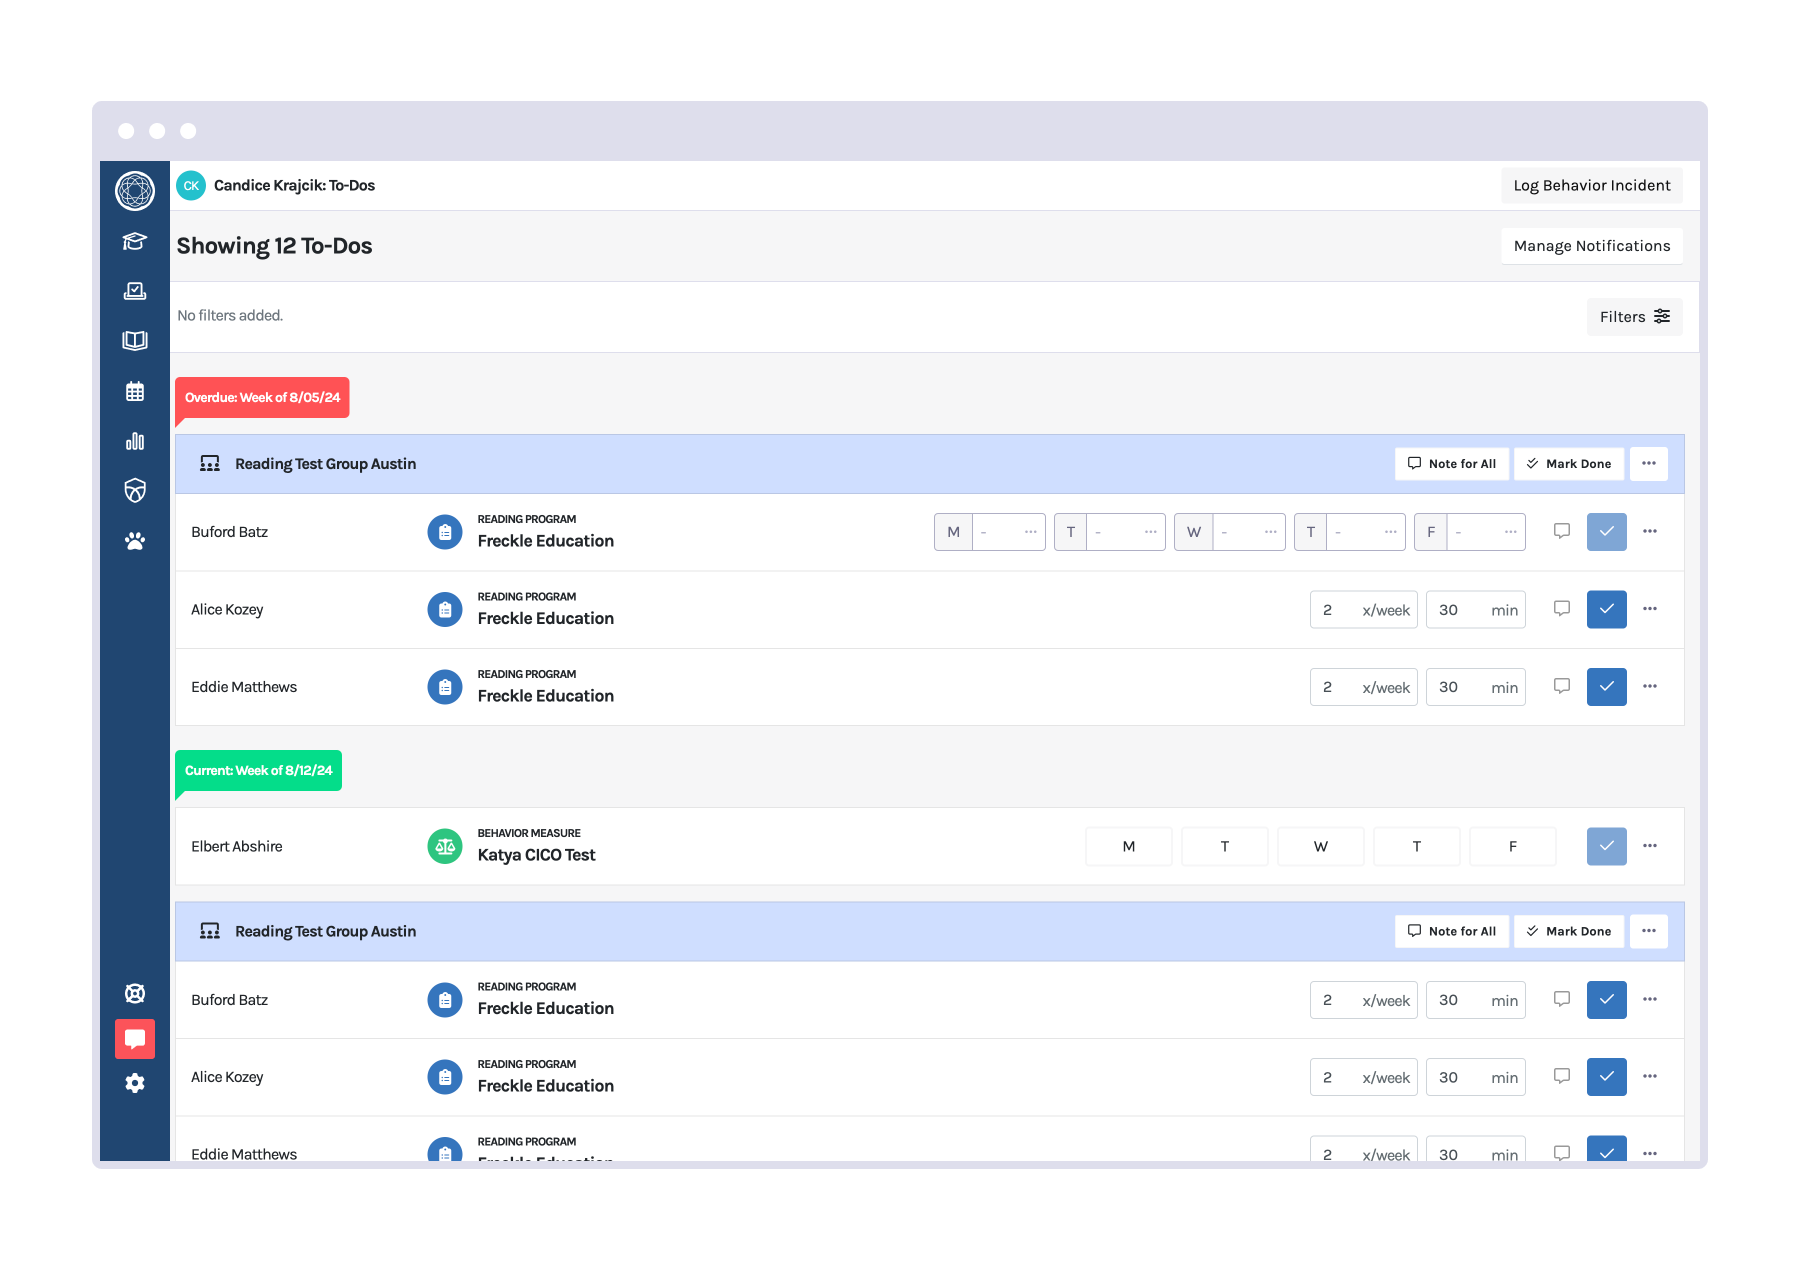This screenshot has height=1270, width=1800.
Task: Open the paw print sidebar icon
Action: coord(135,541)
